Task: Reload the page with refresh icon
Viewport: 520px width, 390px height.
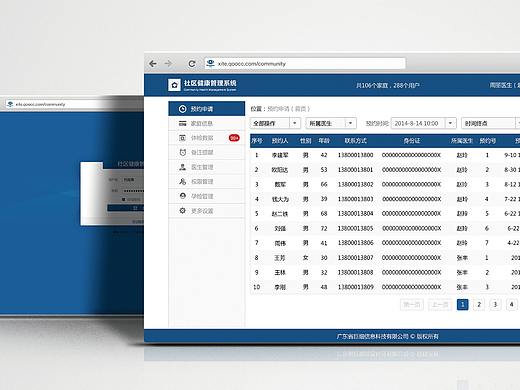Action: [192, 63]
